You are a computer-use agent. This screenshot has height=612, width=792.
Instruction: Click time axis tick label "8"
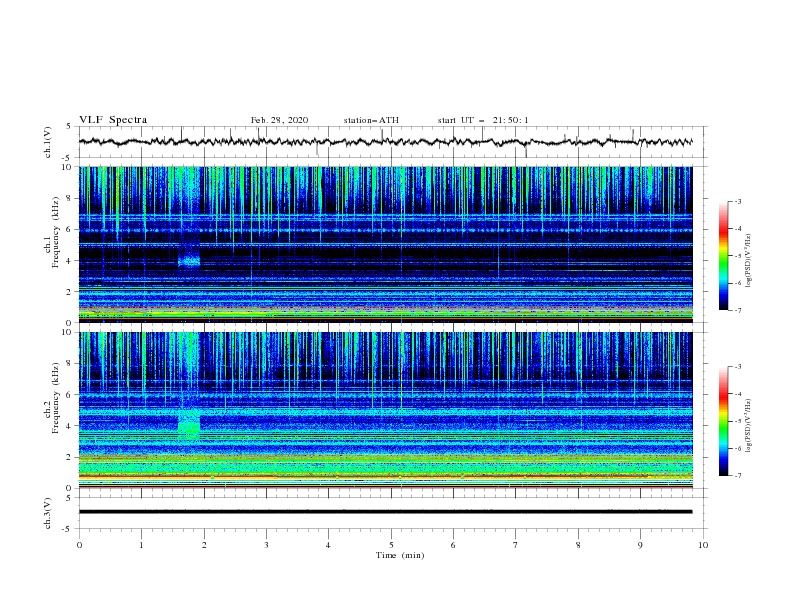[x=578, y=545]
